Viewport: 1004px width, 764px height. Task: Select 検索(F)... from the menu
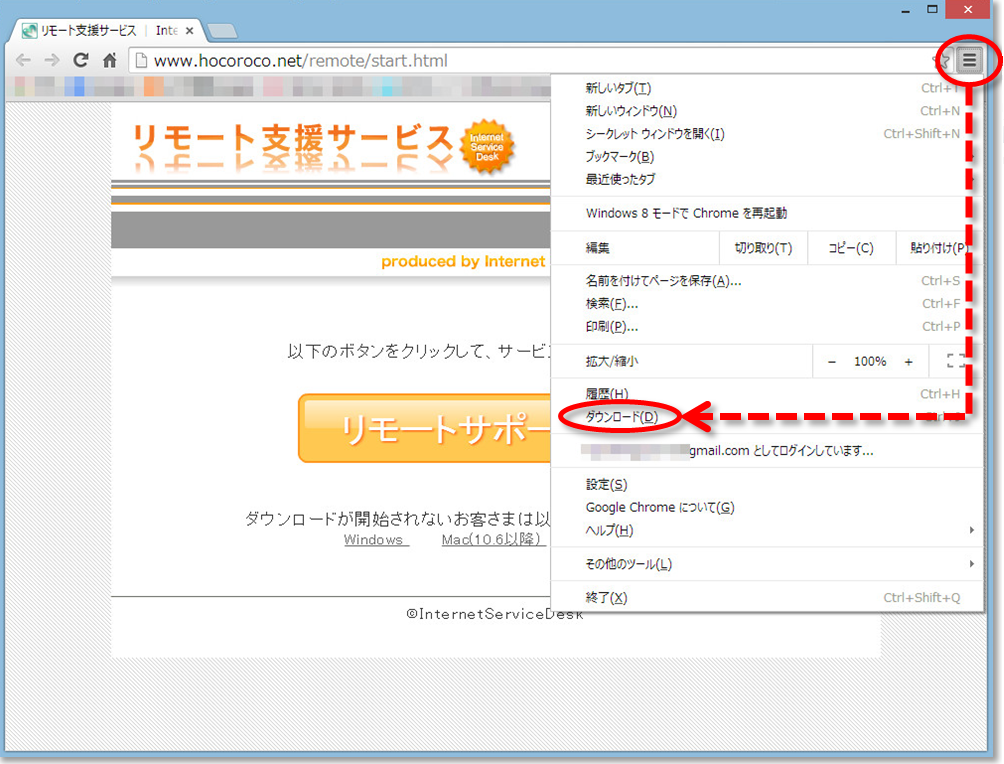766,304
